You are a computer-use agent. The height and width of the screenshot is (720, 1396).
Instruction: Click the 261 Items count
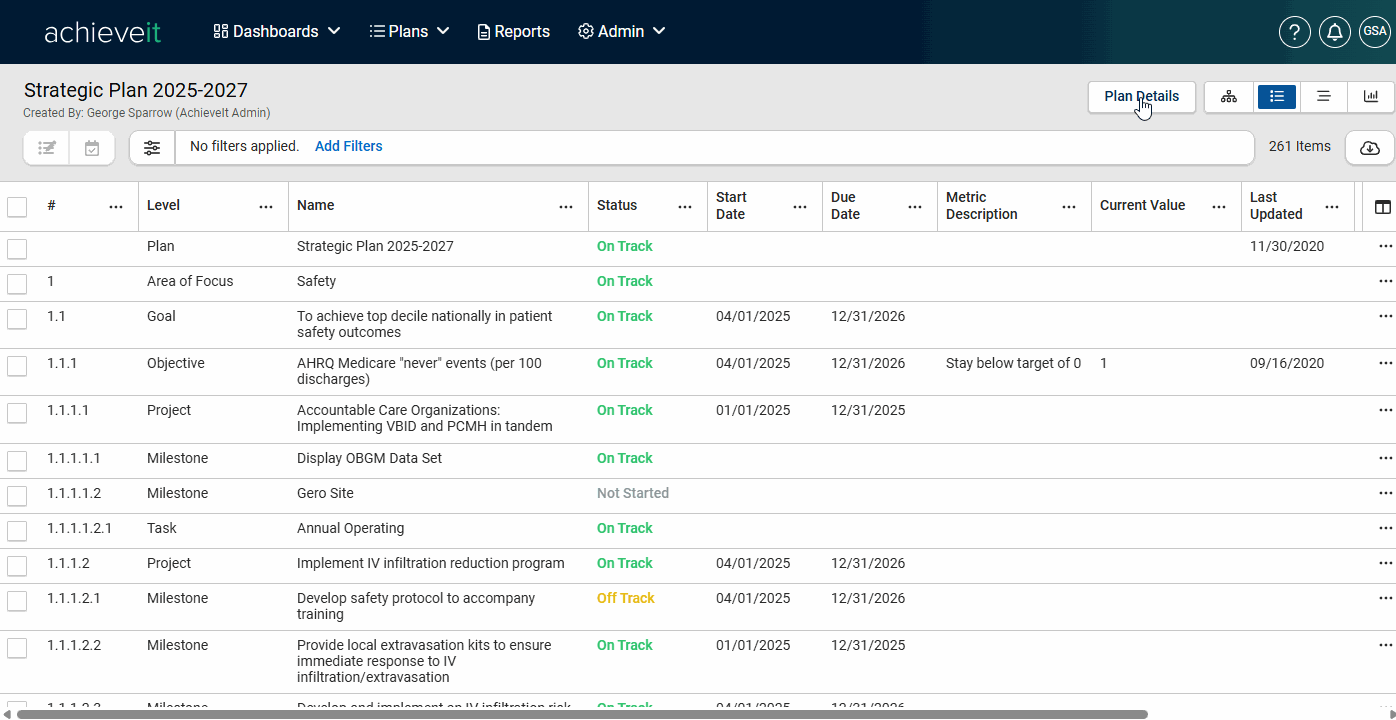click(1300, 146)
